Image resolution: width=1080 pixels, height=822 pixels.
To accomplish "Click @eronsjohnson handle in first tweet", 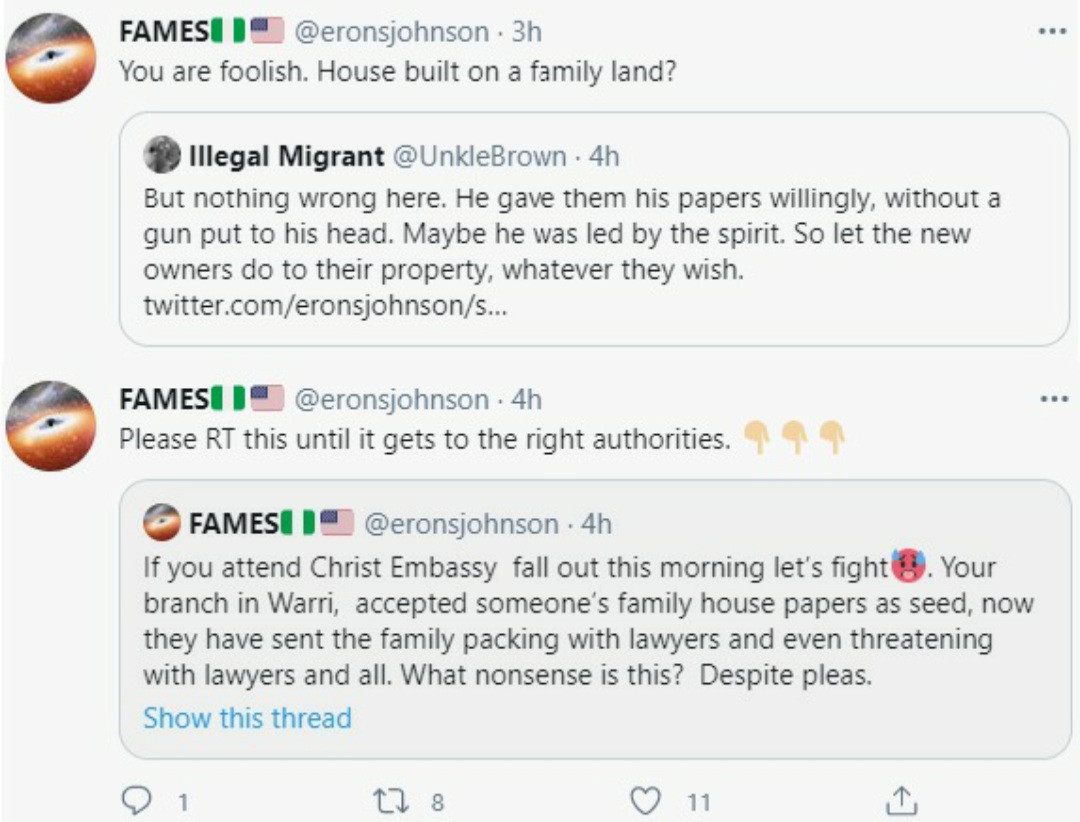I will click(390, 32).
